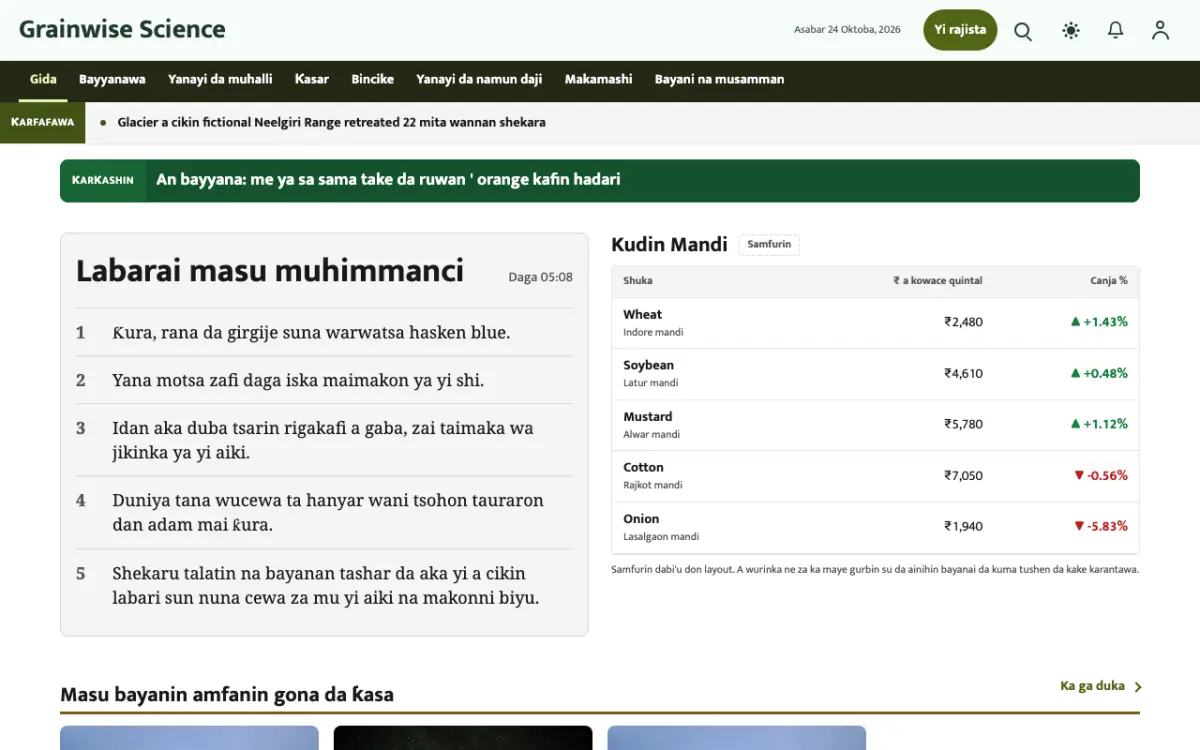This screenshot has height=750, width=1200.
Task: Click the Karkashin banner label
Action: pyautogui.click(x=103, y=180)
